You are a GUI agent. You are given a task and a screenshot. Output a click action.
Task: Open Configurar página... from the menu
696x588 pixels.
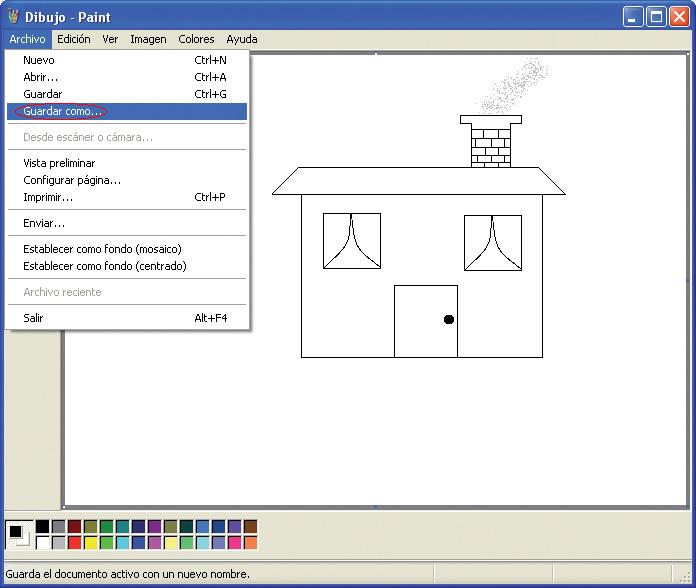pos(127,180)
